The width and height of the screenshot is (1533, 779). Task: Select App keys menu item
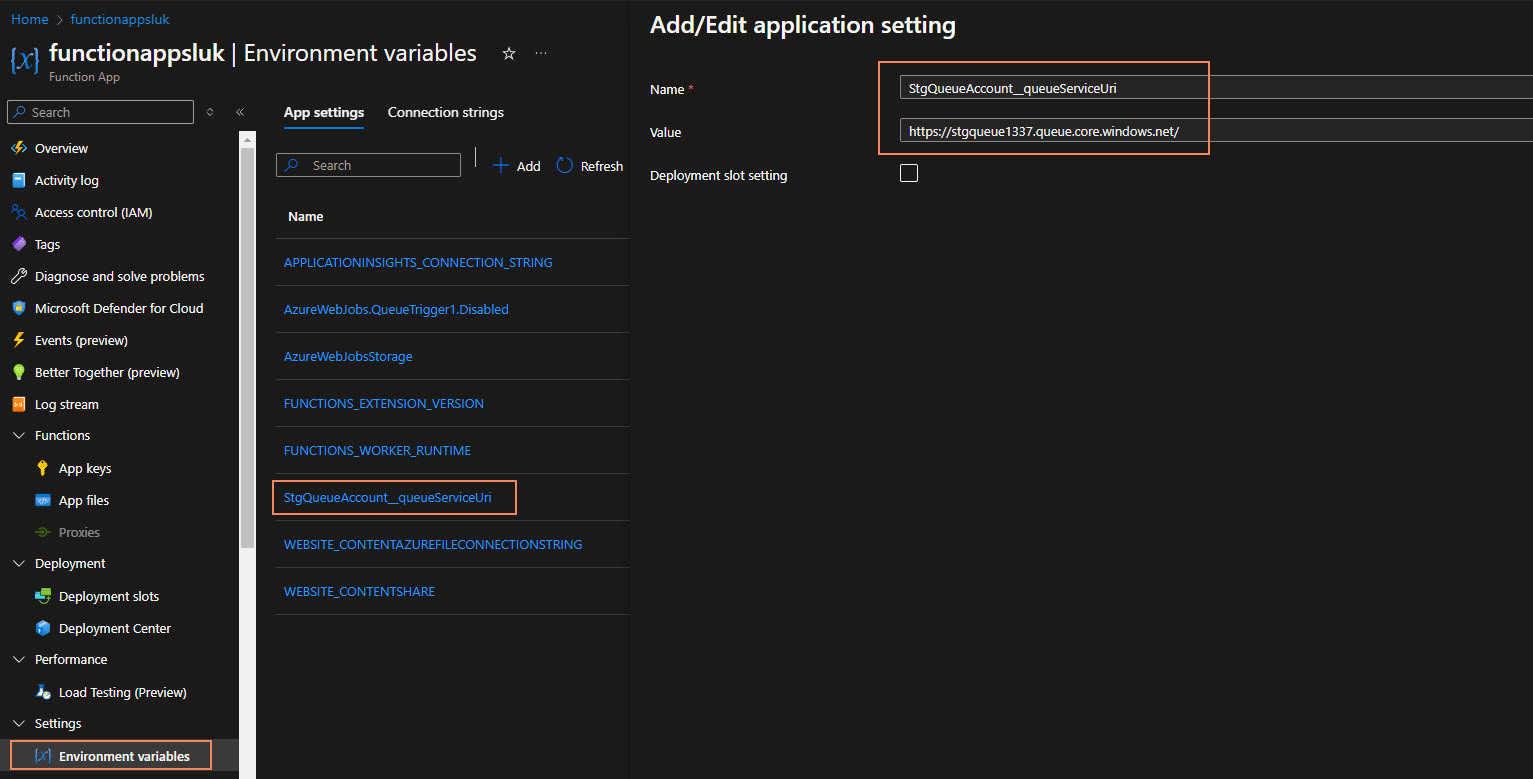tap(85, 468)
